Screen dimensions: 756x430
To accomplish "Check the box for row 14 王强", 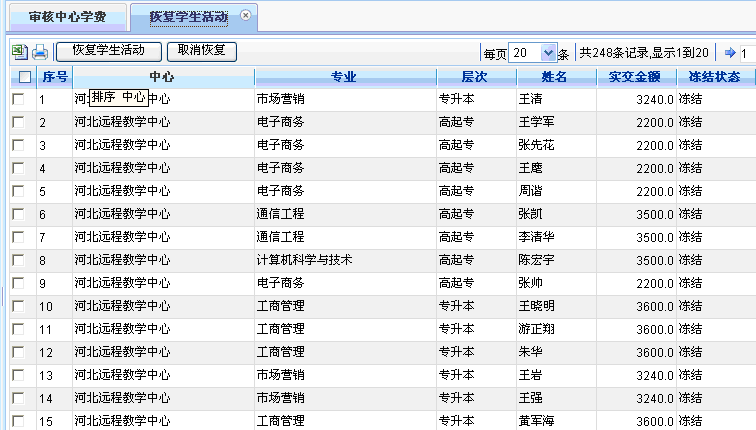I will 18,398.
